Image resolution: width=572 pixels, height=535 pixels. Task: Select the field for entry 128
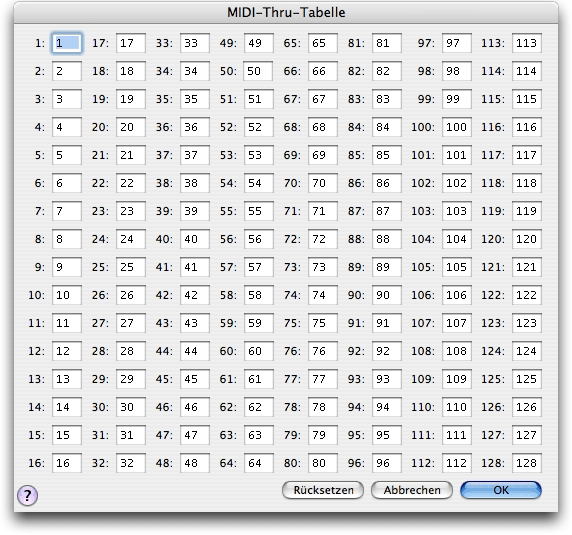click(x=527, y=463)
